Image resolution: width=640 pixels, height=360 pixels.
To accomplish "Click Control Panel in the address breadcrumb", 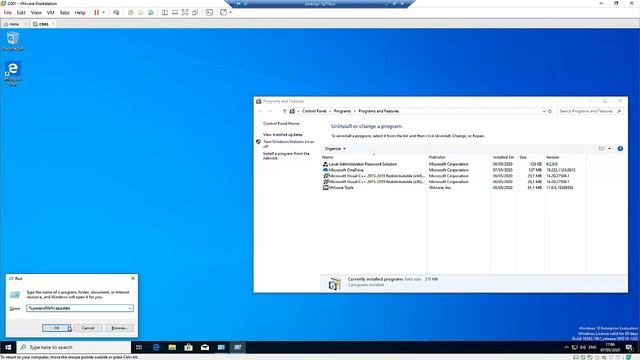I will click(314, 111).
